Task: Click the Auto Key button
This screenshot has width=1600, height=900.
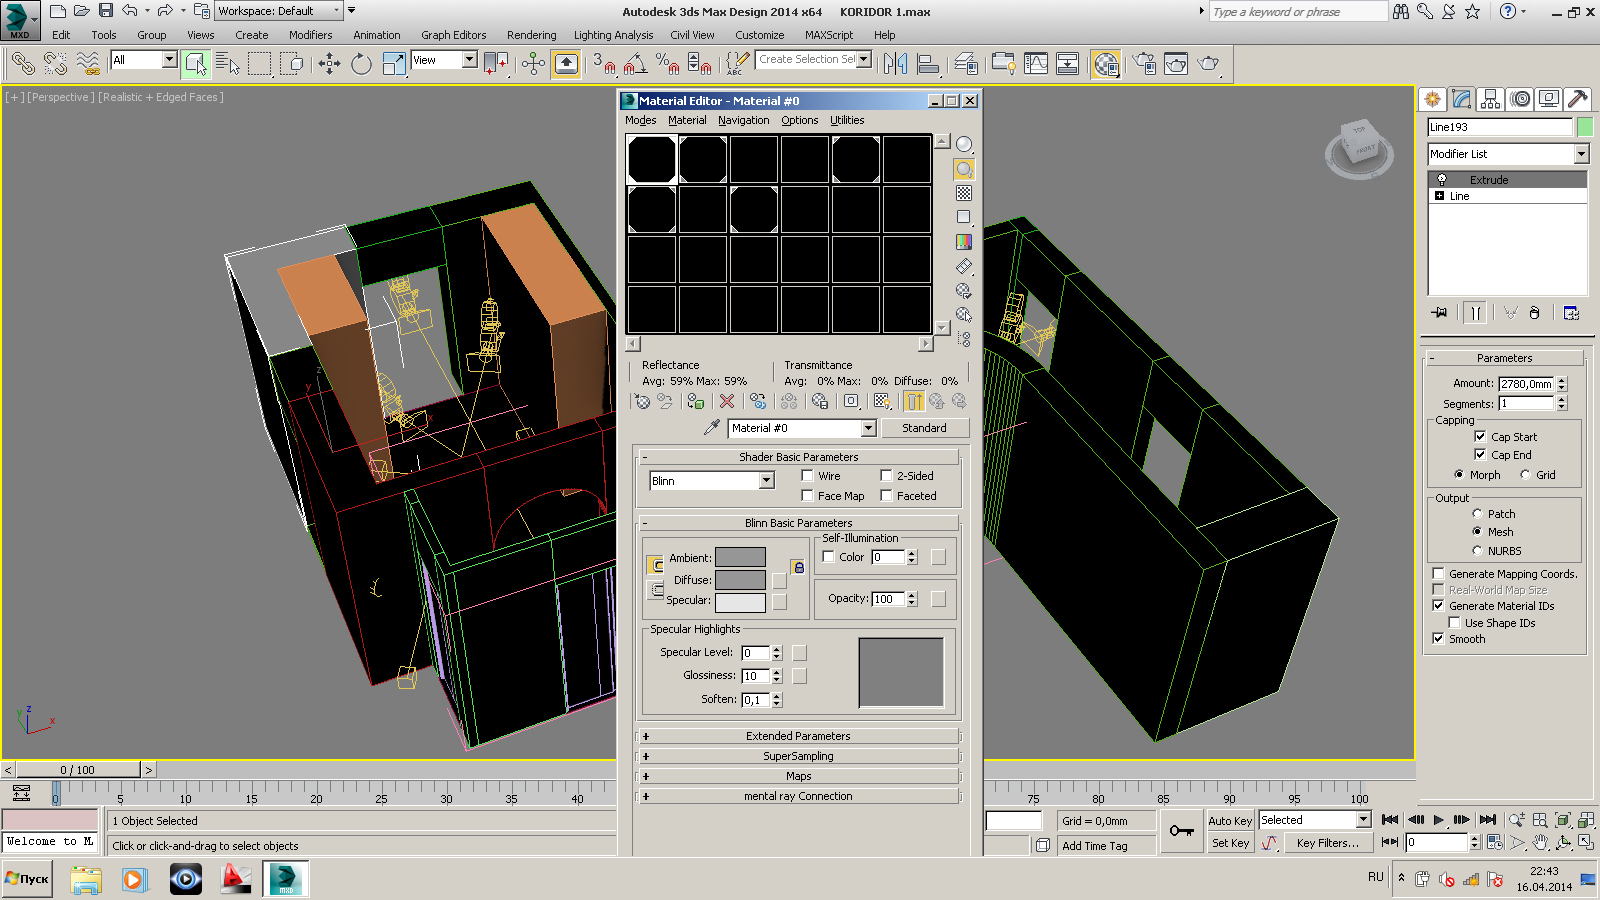Action: coord(1230,821)
